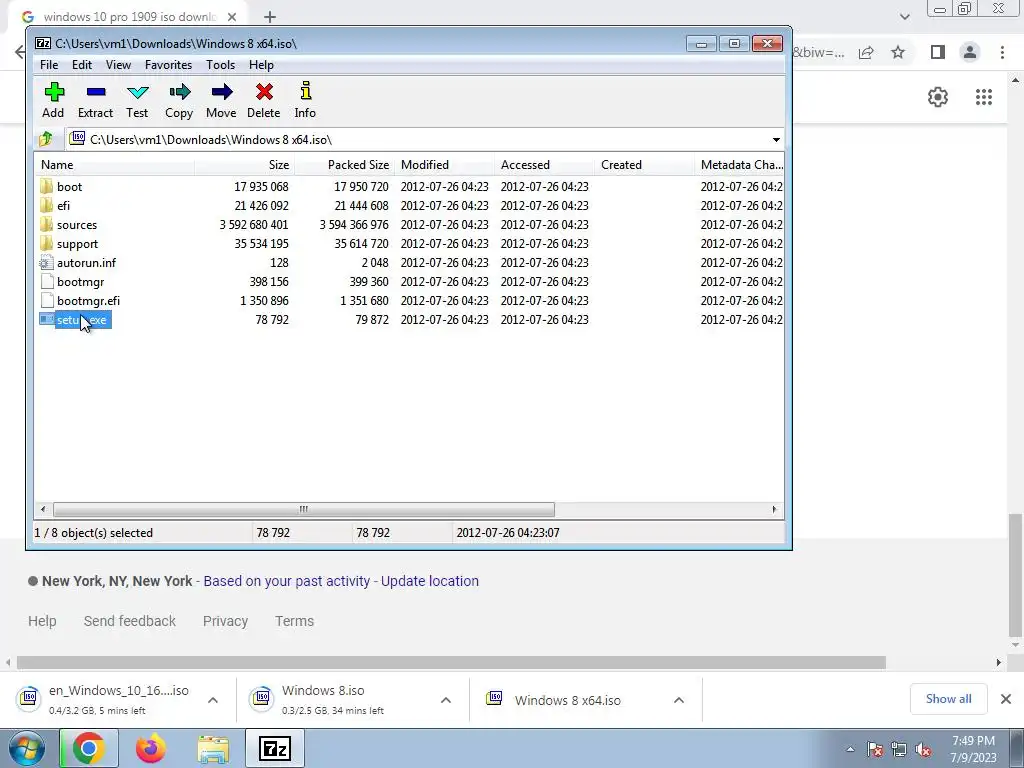
Task: Click Chrome page horizontal scrollbar thumb
Action: [451, 662]
